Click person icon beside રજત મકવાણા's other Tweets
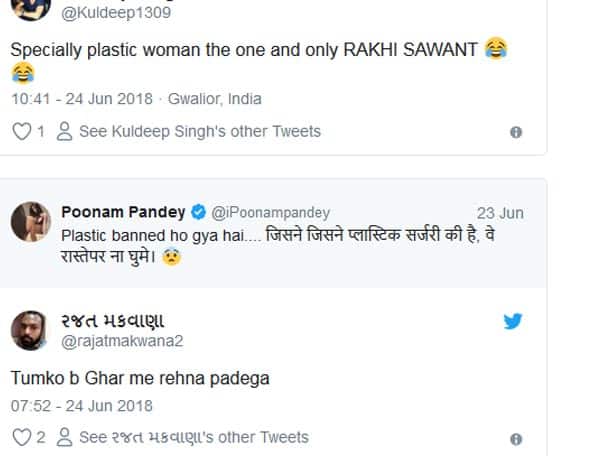This screenshot has height=456, width=608. (x=65, y=437)
